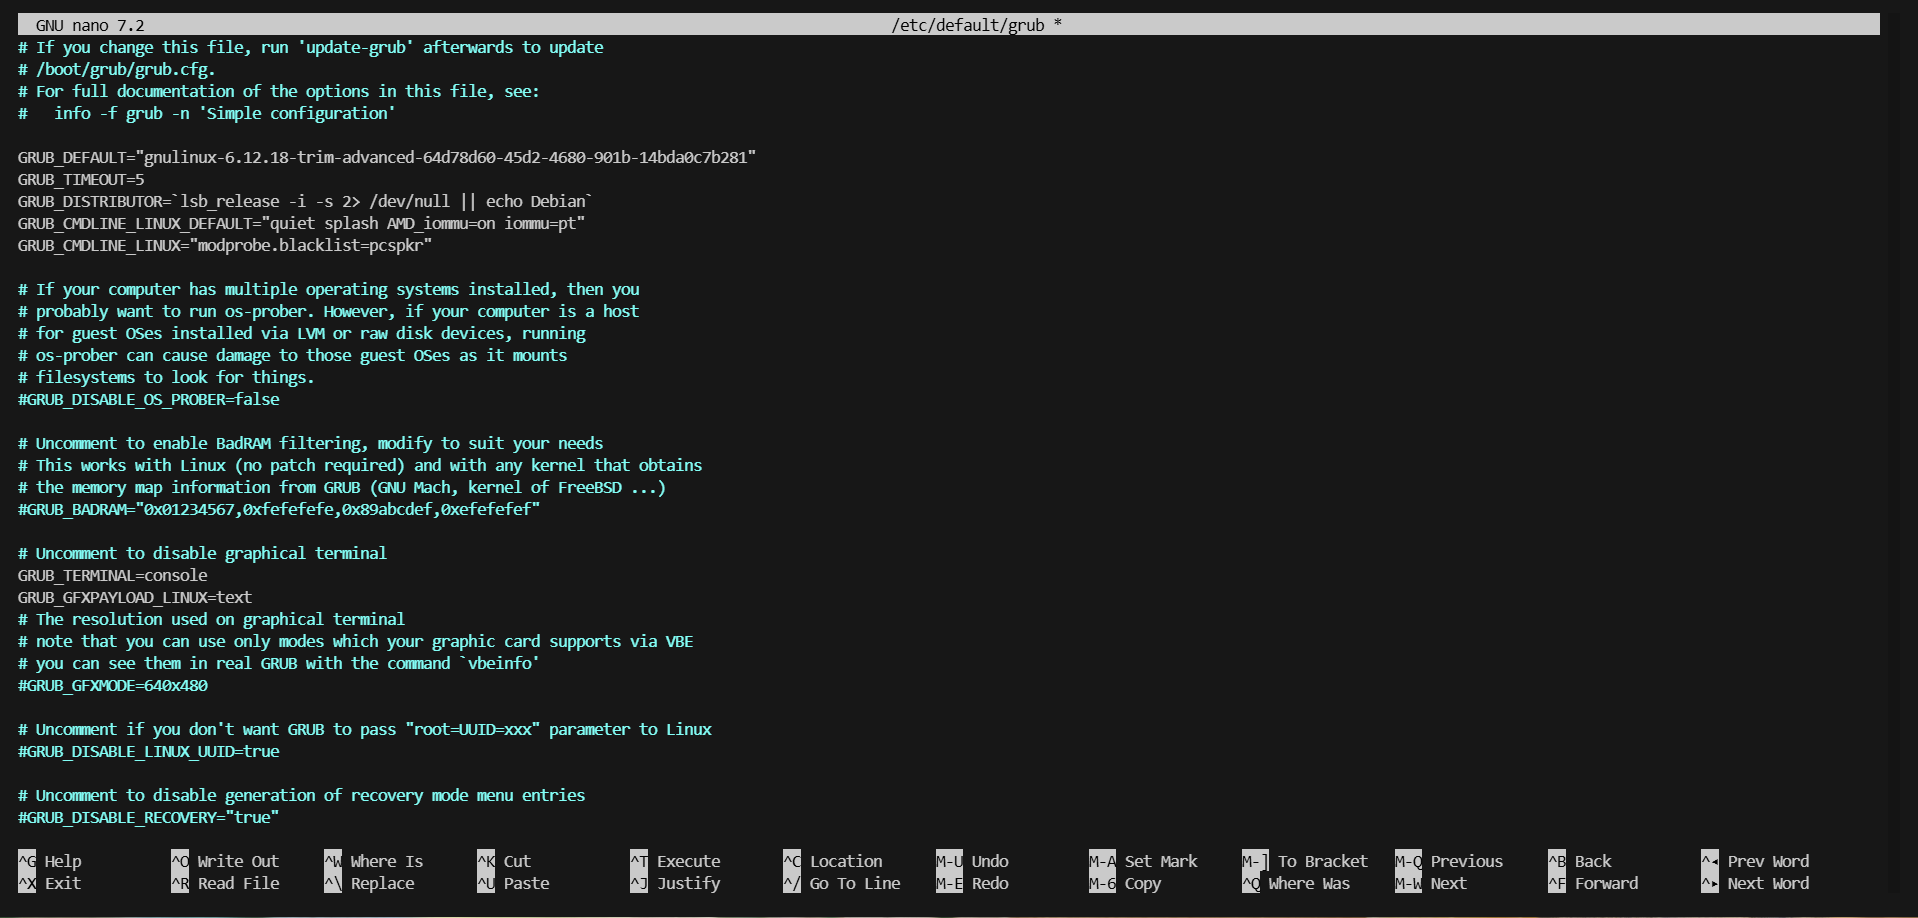Click comment about root=UUID=xxx parameter
1918x918 pixels.
coord(365,729)
